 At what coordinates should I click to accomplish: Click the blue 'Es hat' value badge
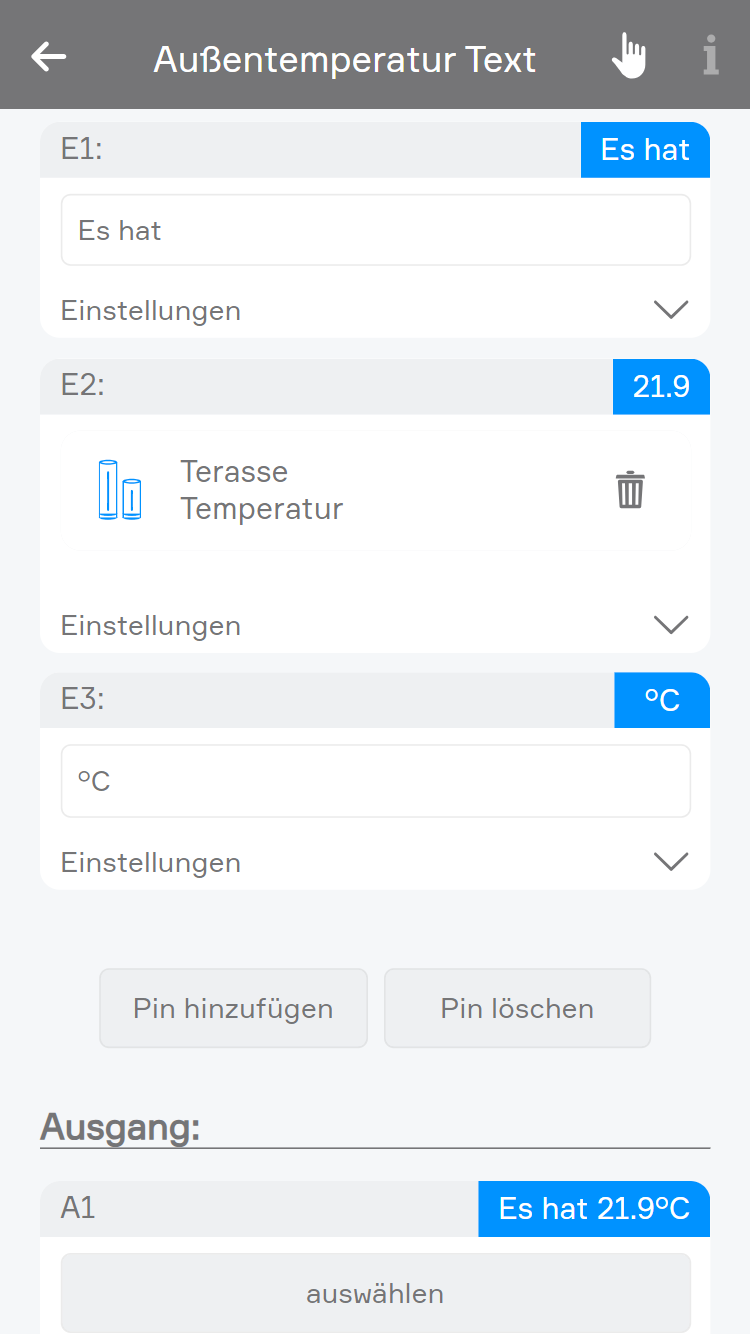coord(645,150)
